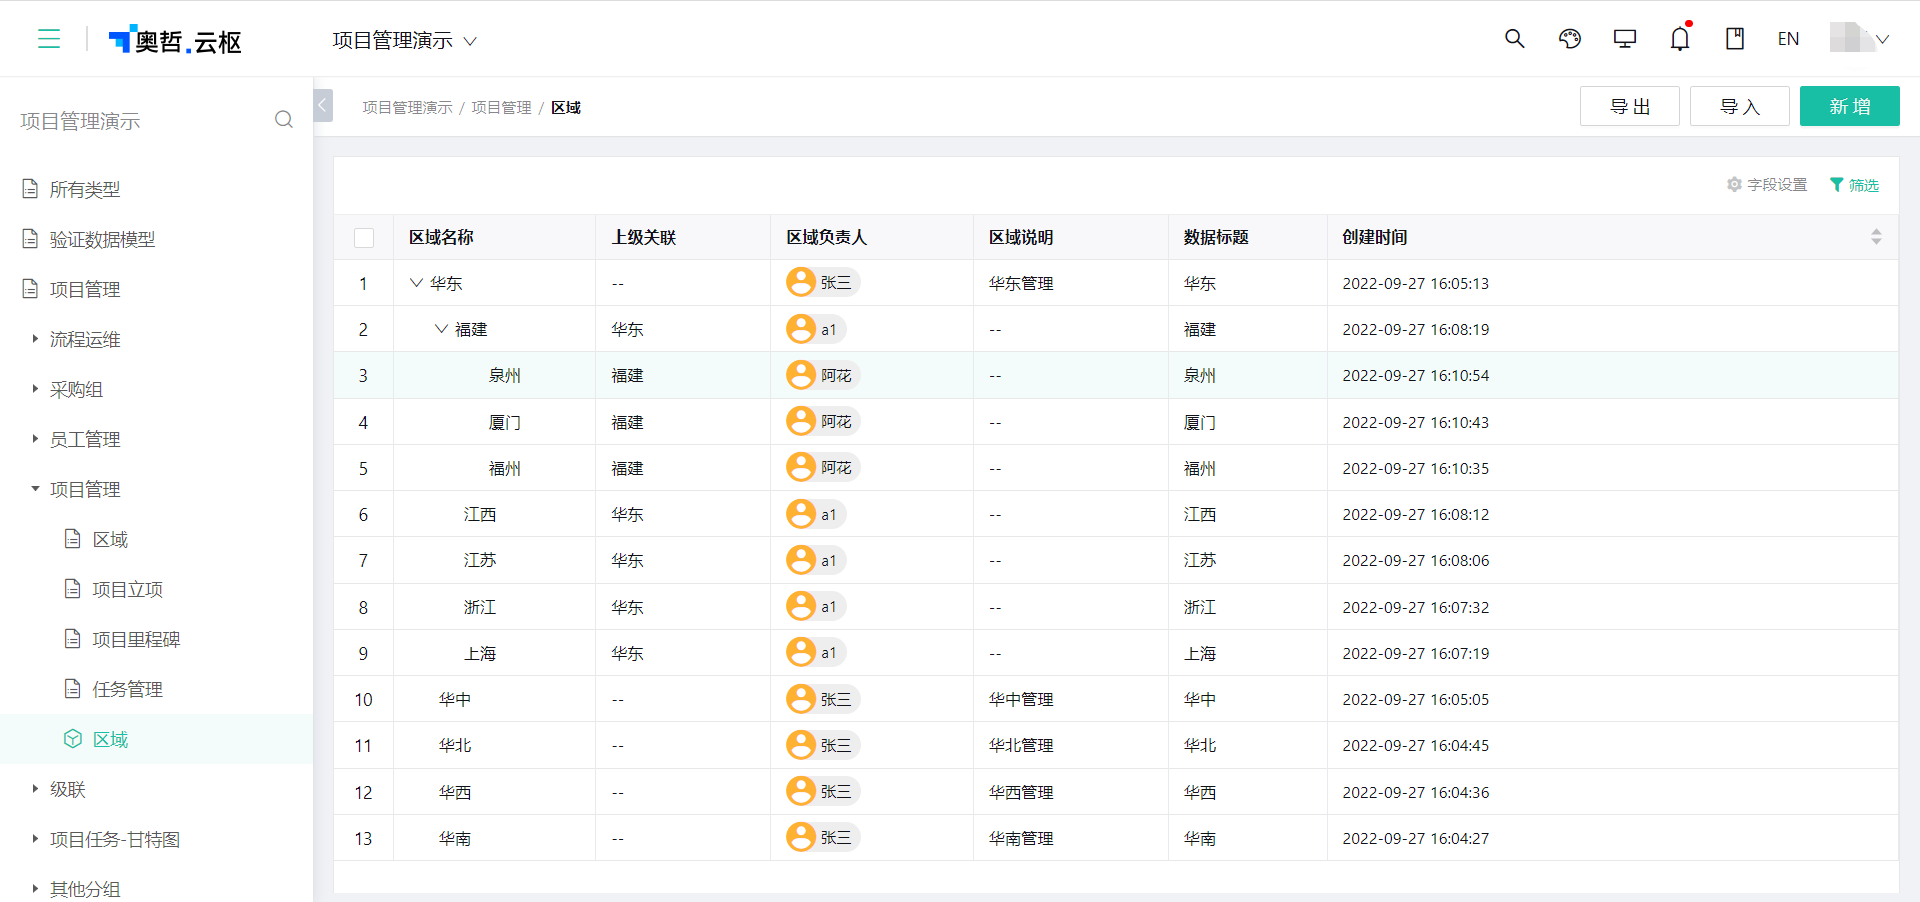
Task: Open 验证数据模型 in the sidebar
Action: [x=102, y=239]
